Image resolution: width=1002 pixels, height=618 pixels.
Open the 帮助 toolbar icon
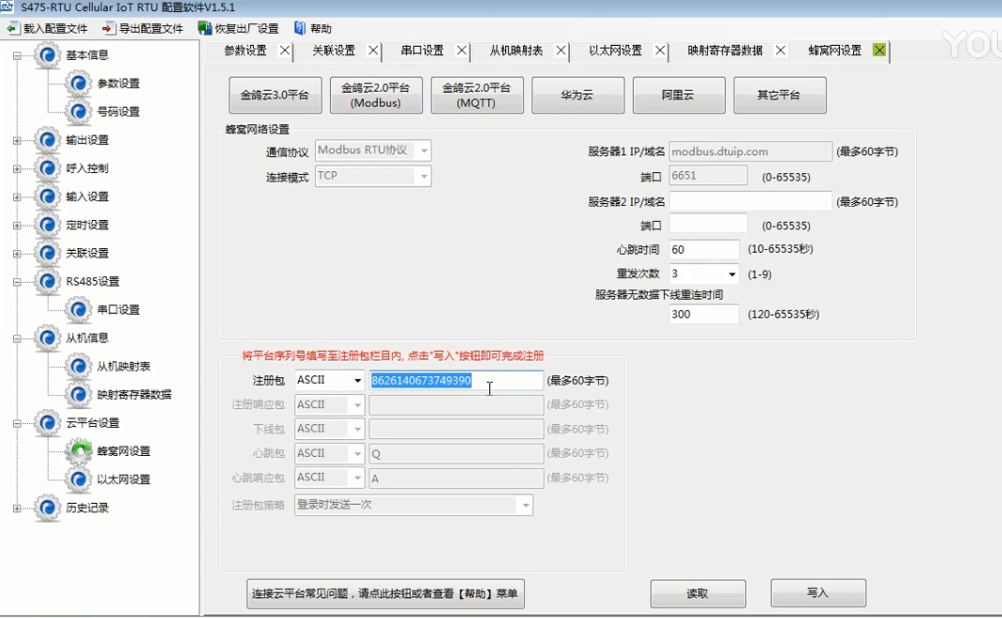300,29
